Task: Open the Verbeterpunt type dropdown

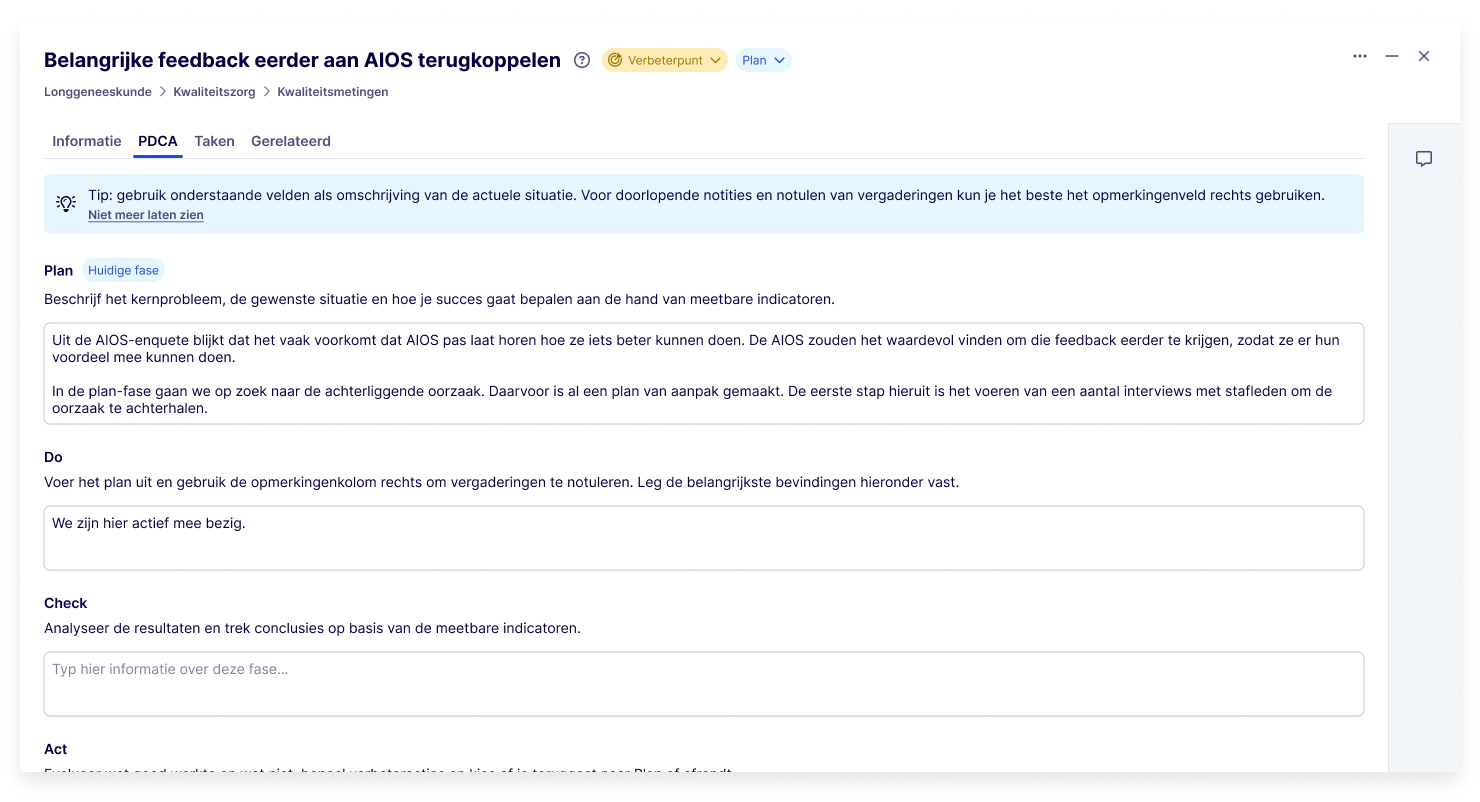Action: point(665,60)
